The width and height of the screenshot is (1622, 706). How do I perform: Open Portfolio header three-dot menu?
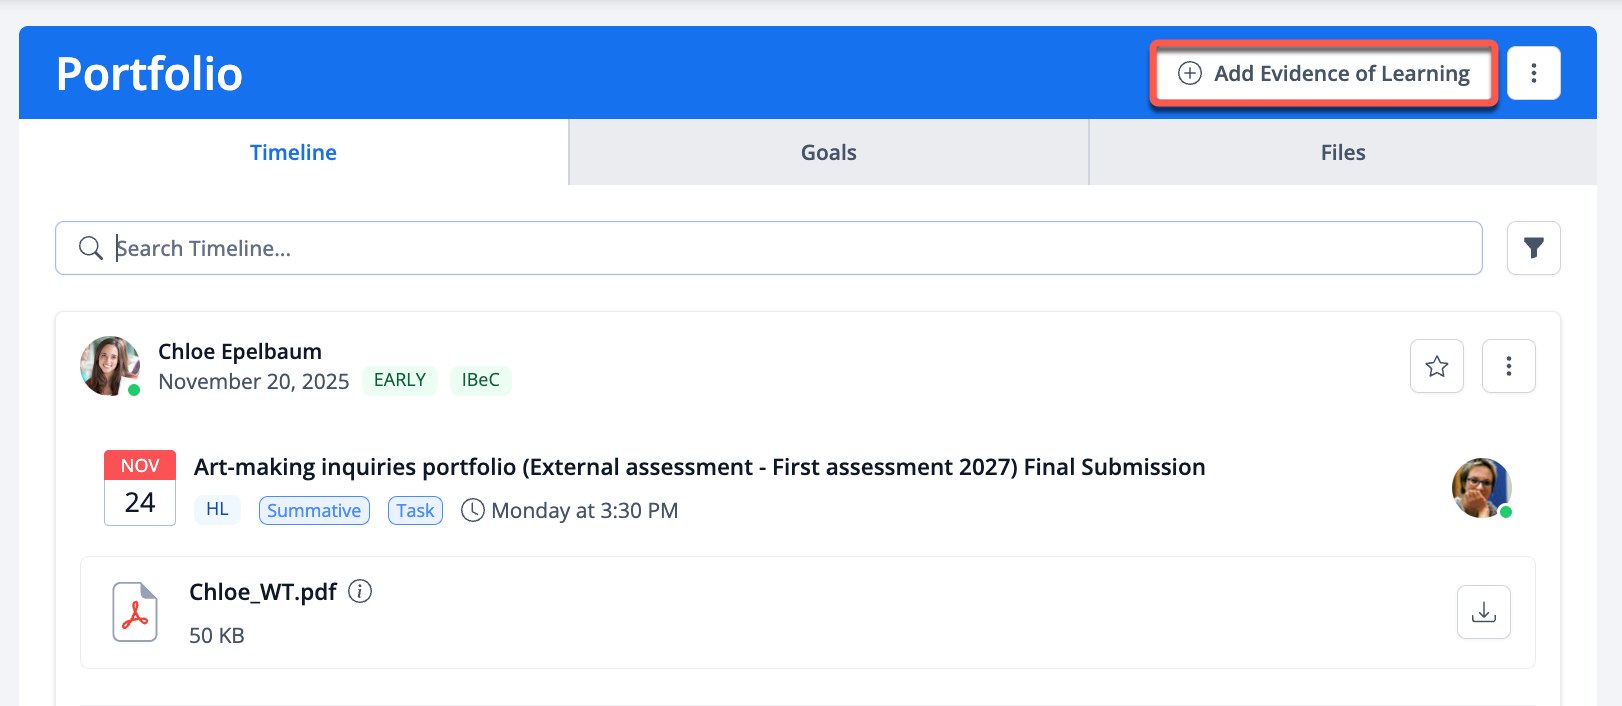click(x=1533, y=73)
